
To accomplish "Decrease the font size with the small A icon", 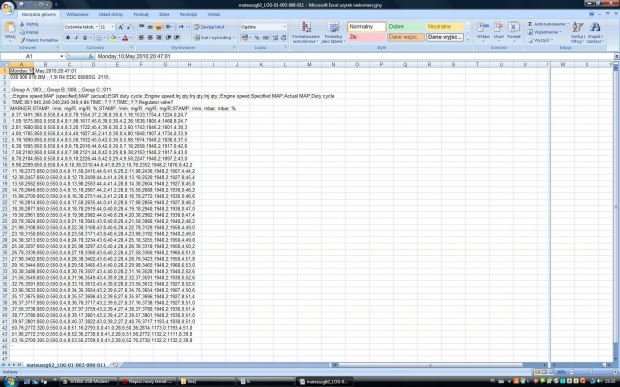I will click(x=129, y=27).
